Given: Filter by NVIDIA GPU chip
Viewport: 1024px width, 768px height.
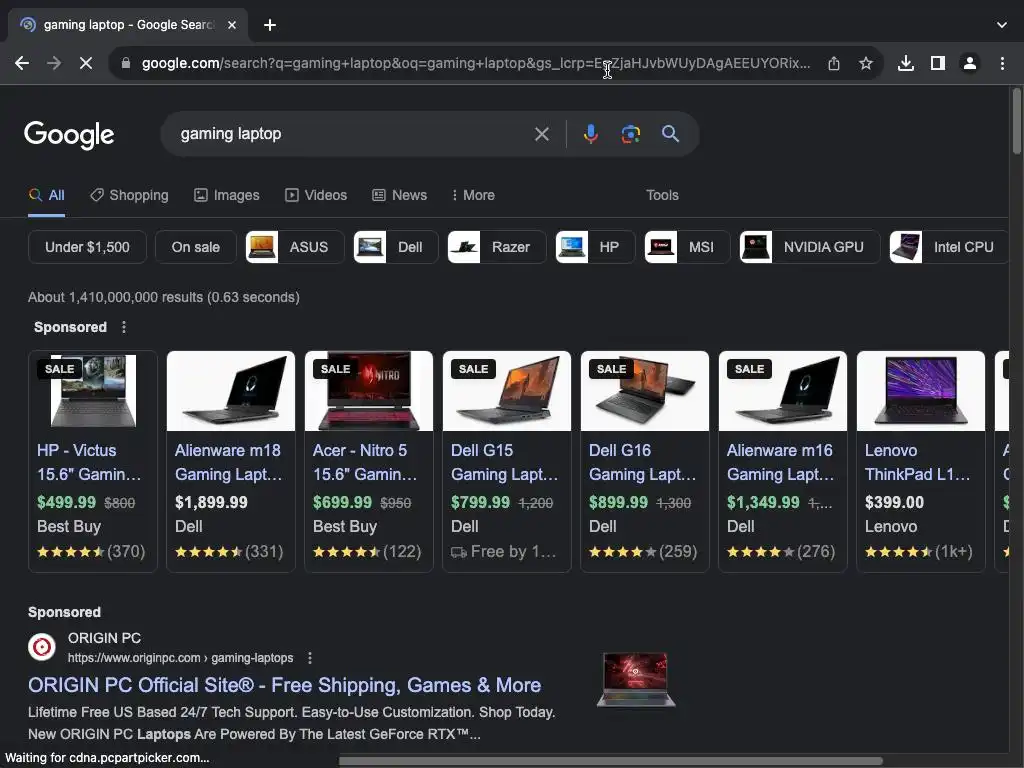Looking at the screenshot, I should 810,247.
